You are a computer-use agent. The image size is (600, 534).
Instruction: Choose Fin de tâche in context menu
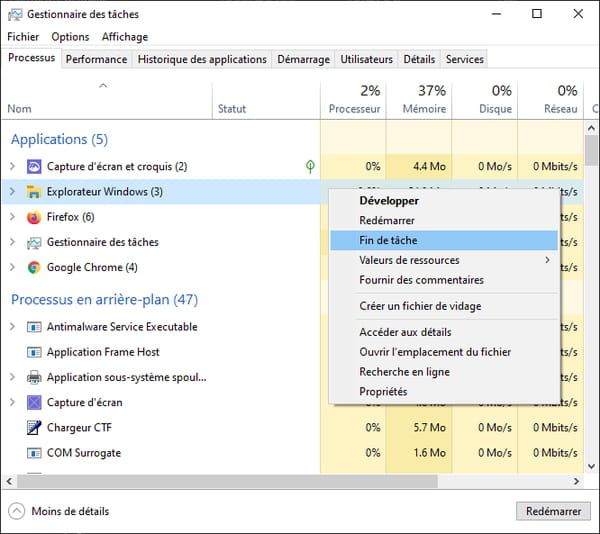point(444,241)
